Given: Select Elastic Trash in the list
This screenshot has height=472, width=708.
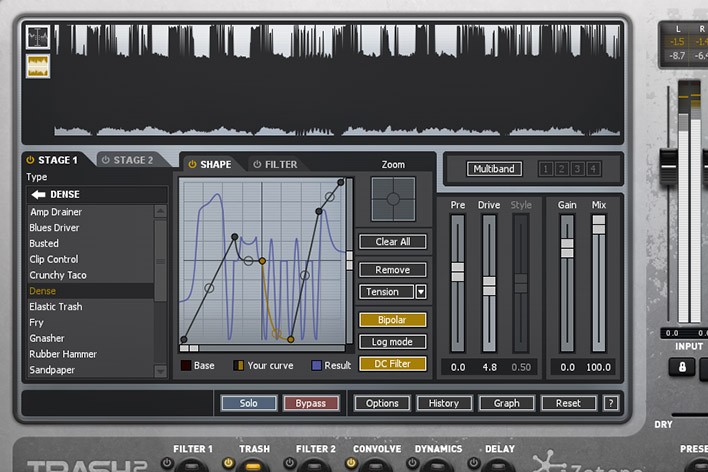Looking at the screenshot, I should 90,307.
